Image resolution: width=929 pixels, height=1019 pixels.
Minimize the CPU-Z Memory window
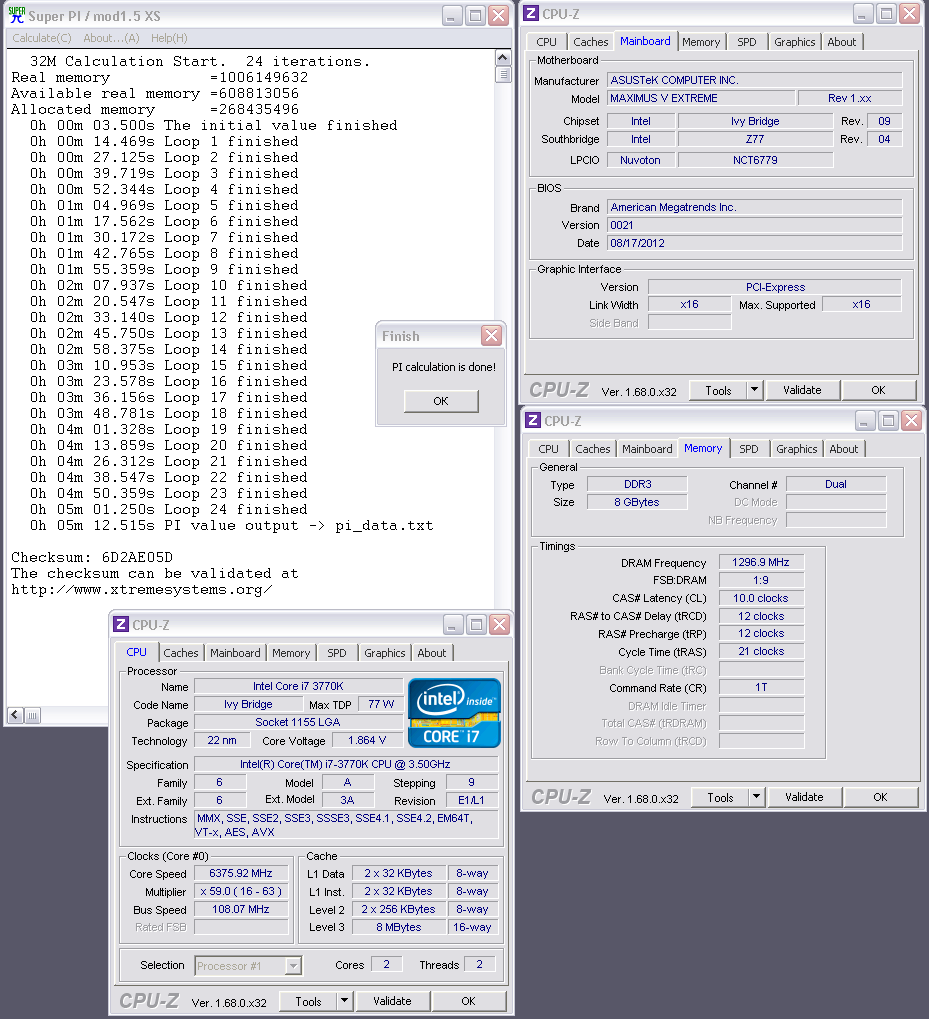pyautogui.click(x=864, y=421)
